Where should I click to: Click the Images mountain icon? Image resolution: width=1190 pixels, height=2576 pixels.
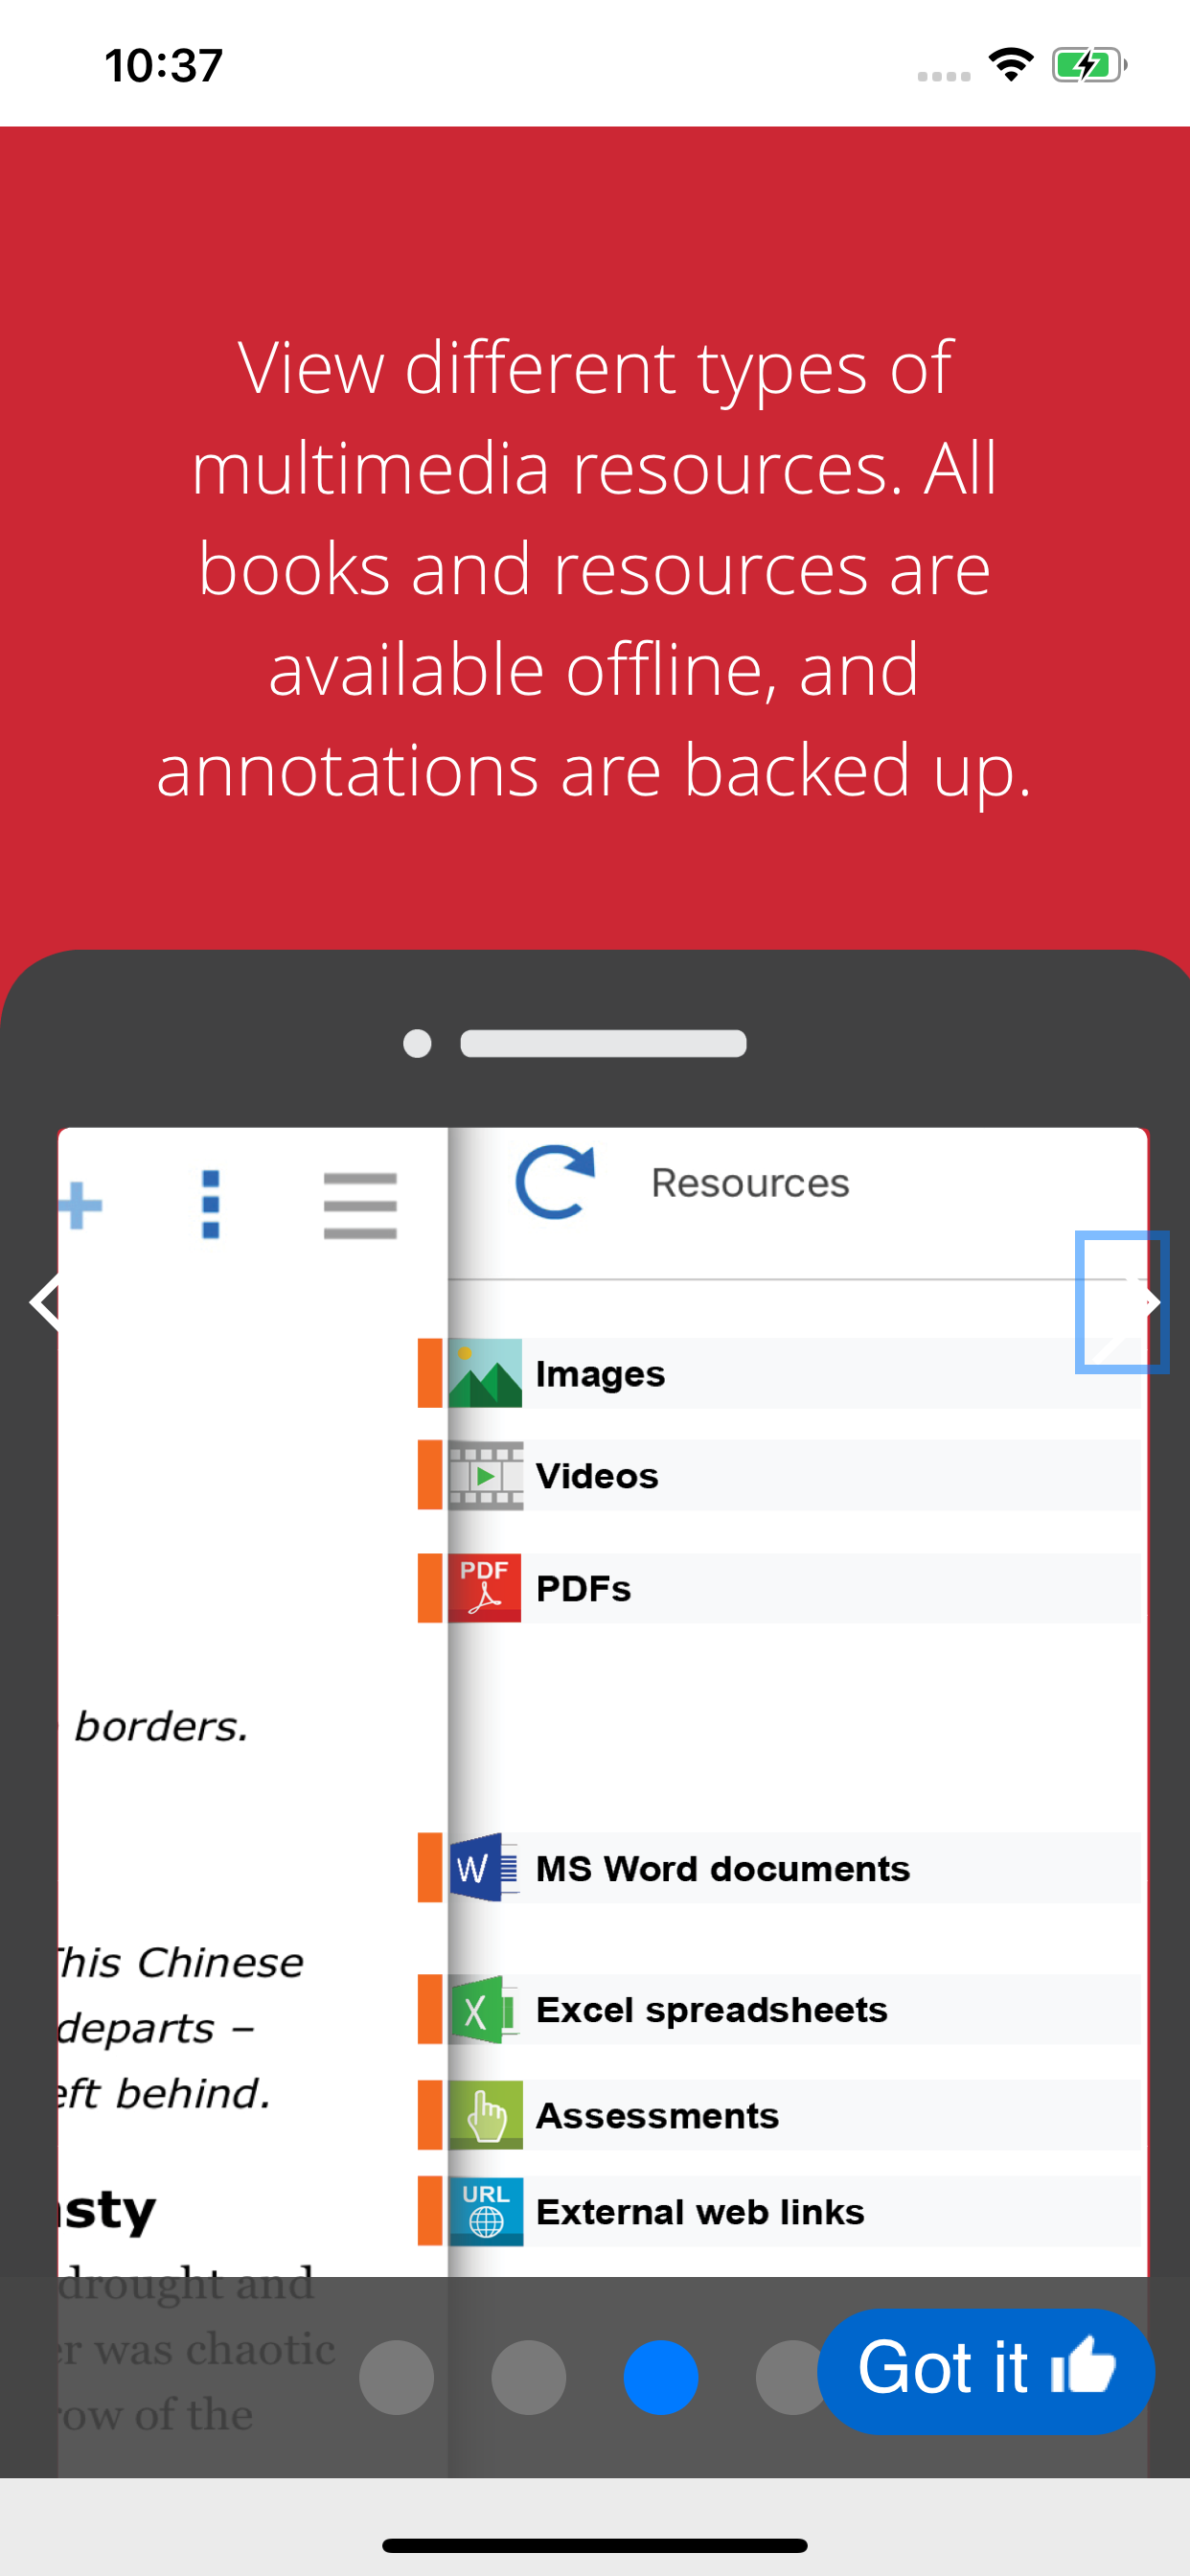click(x=485, y=1373)
